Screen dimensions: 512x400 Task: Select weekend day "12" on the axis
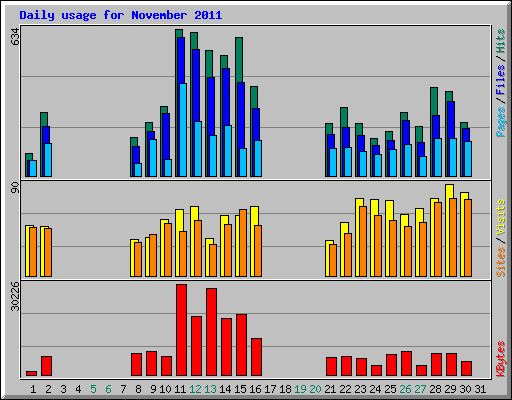[195, 389]
